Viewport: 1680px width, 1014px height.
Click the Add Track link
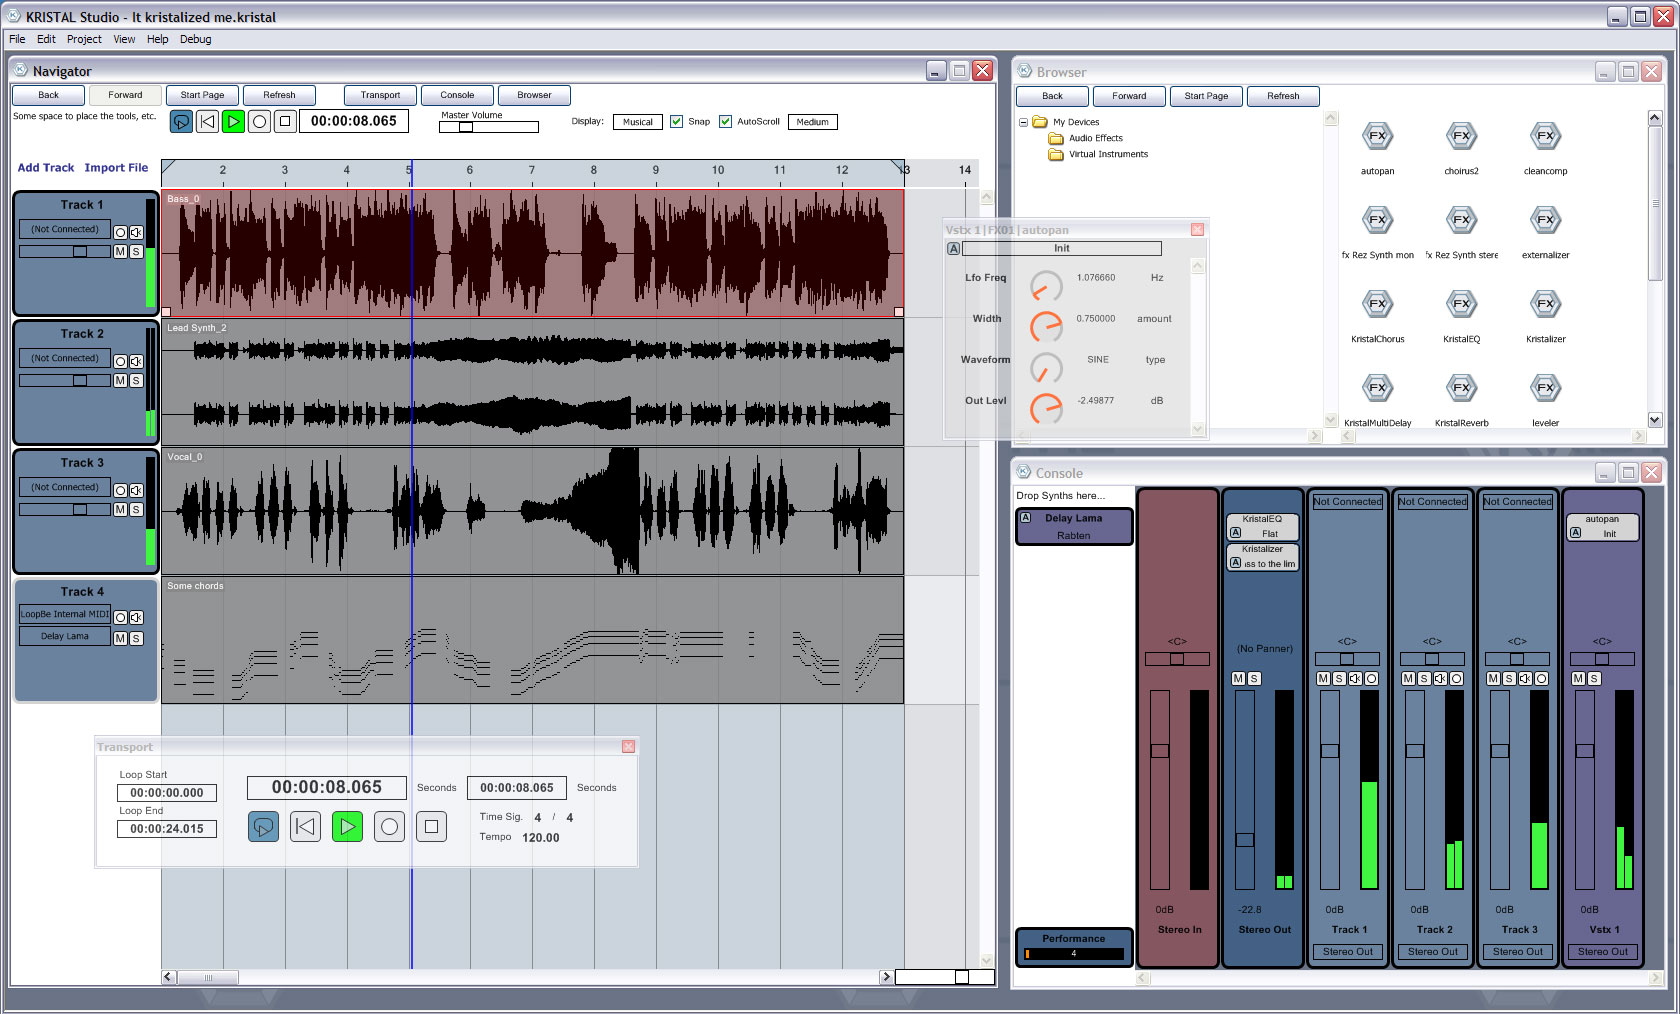tap(46, 168)
